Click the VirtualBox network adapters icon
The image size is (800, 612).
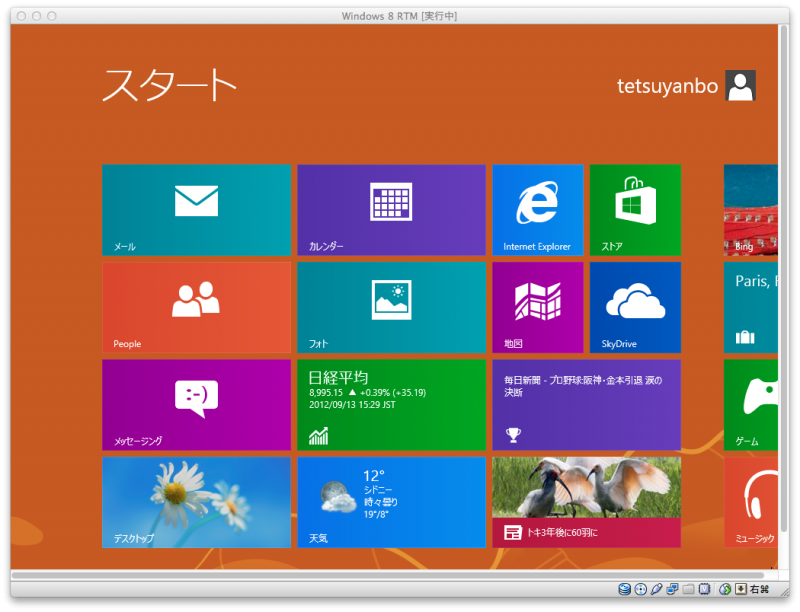click(x=672, y=590)
